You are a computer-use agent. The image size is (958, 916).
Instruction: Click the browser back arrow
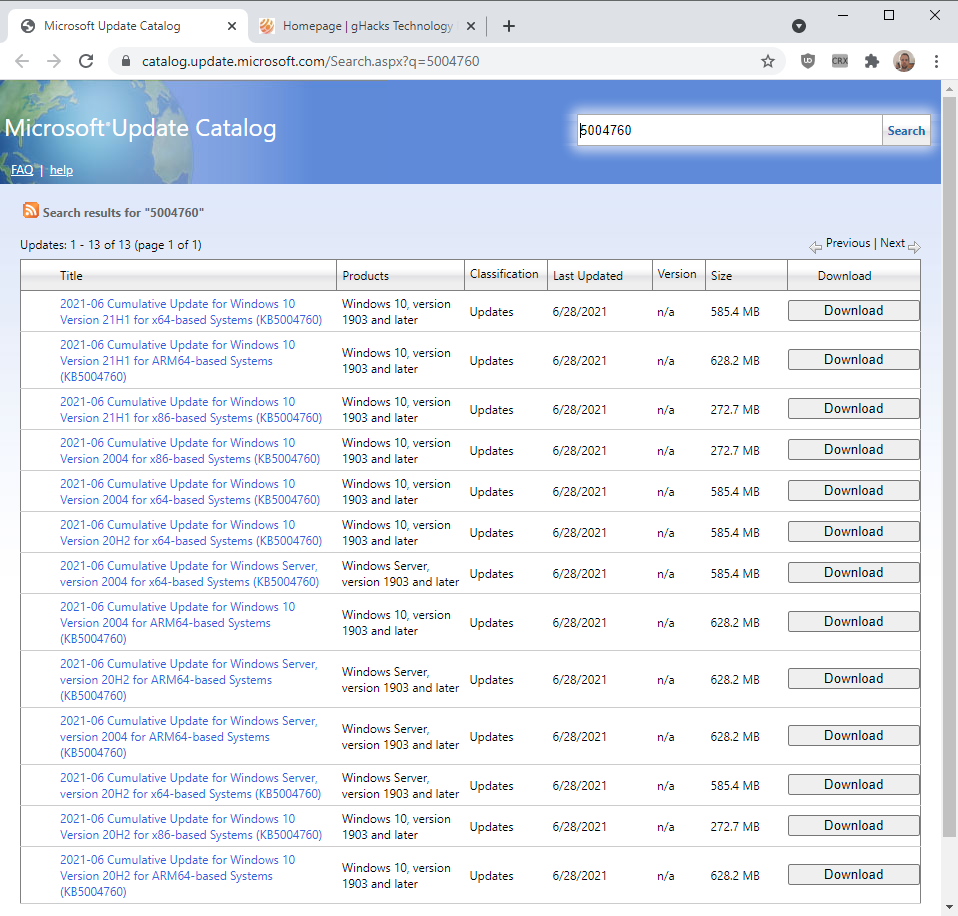click(x=22, y=61)
